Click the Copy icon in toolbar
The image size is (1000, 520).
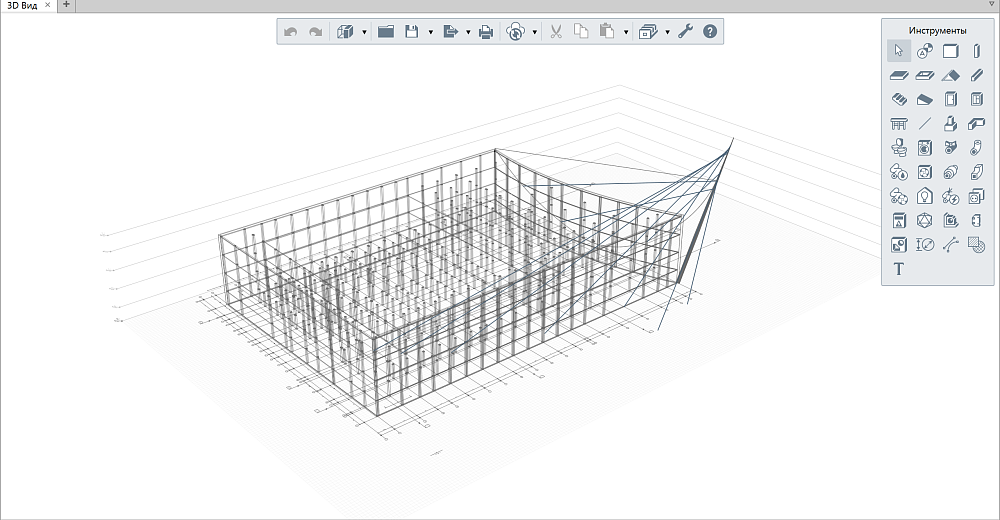pyautogui.click(x=581, y=32)
